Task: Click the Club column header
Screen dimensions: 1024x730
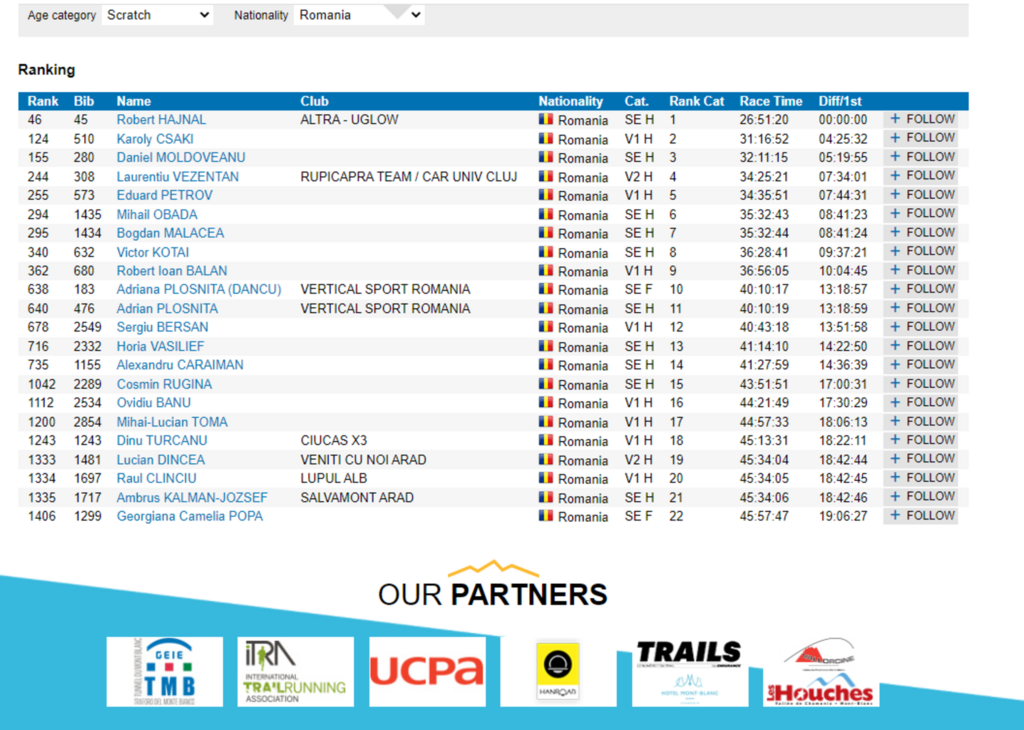Action: [314, 101]
